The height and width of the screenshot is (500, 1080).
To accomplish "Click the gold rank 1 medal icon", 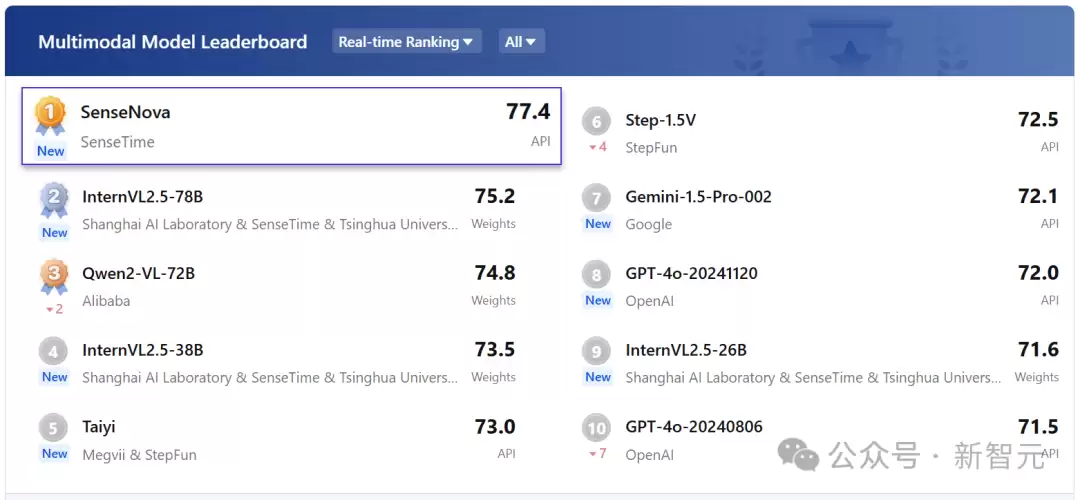I will (50, 116).
